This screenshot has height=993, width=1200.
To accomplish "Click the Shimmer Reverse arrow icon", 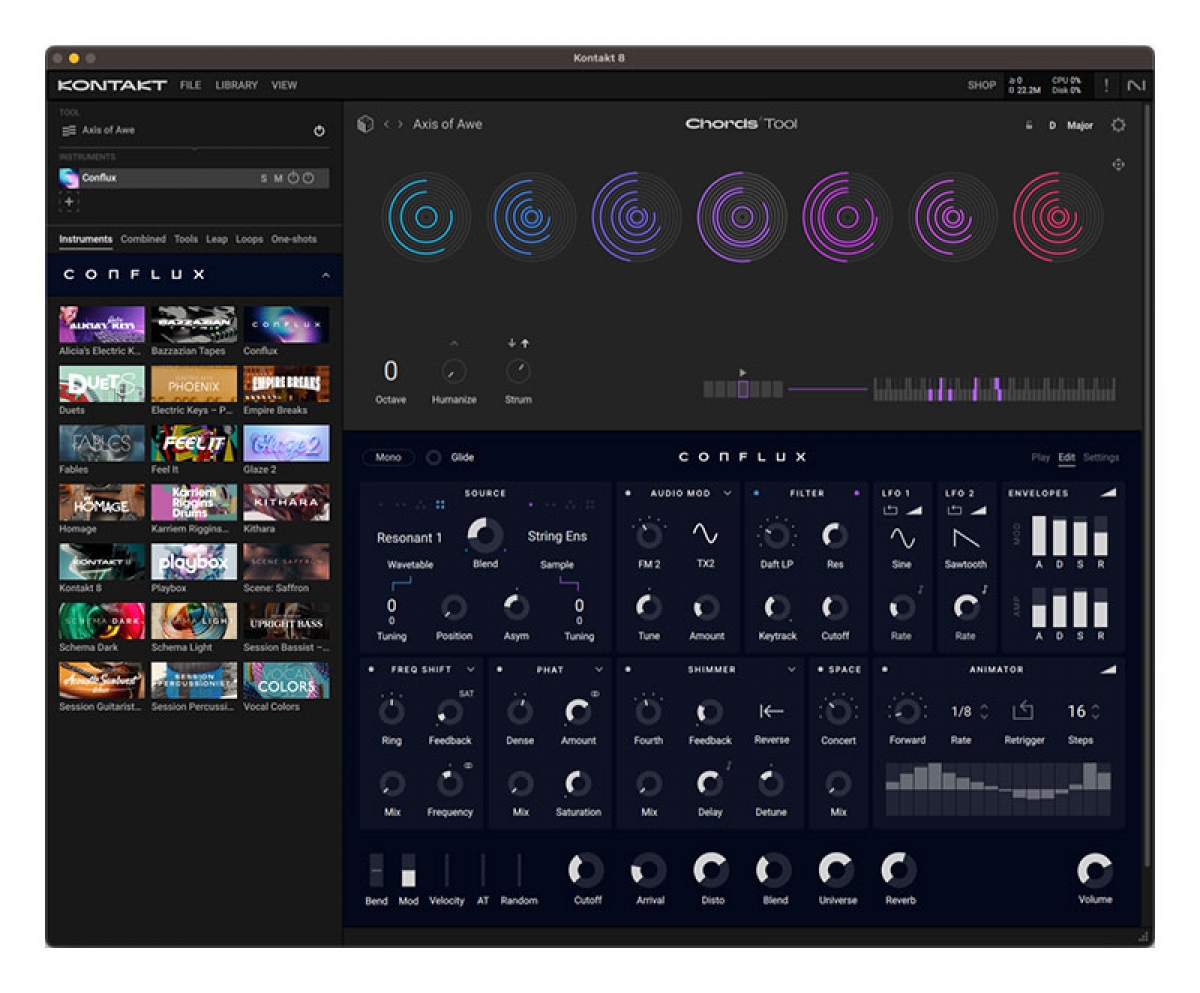I will [x=771, y=711].
